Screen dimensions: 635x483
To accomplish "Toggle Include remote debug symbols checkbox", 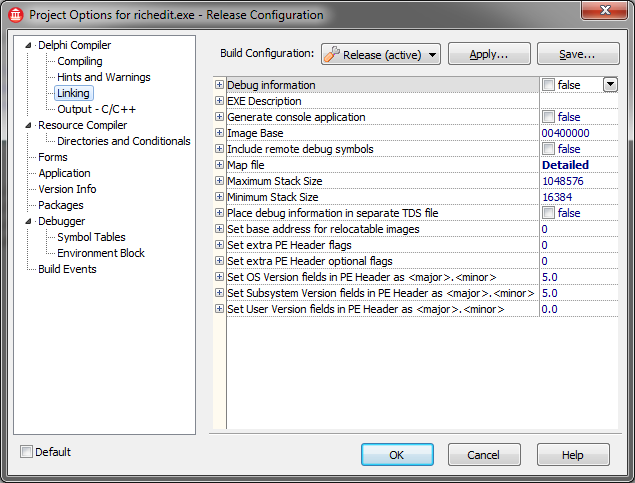I will pos(548,149).
